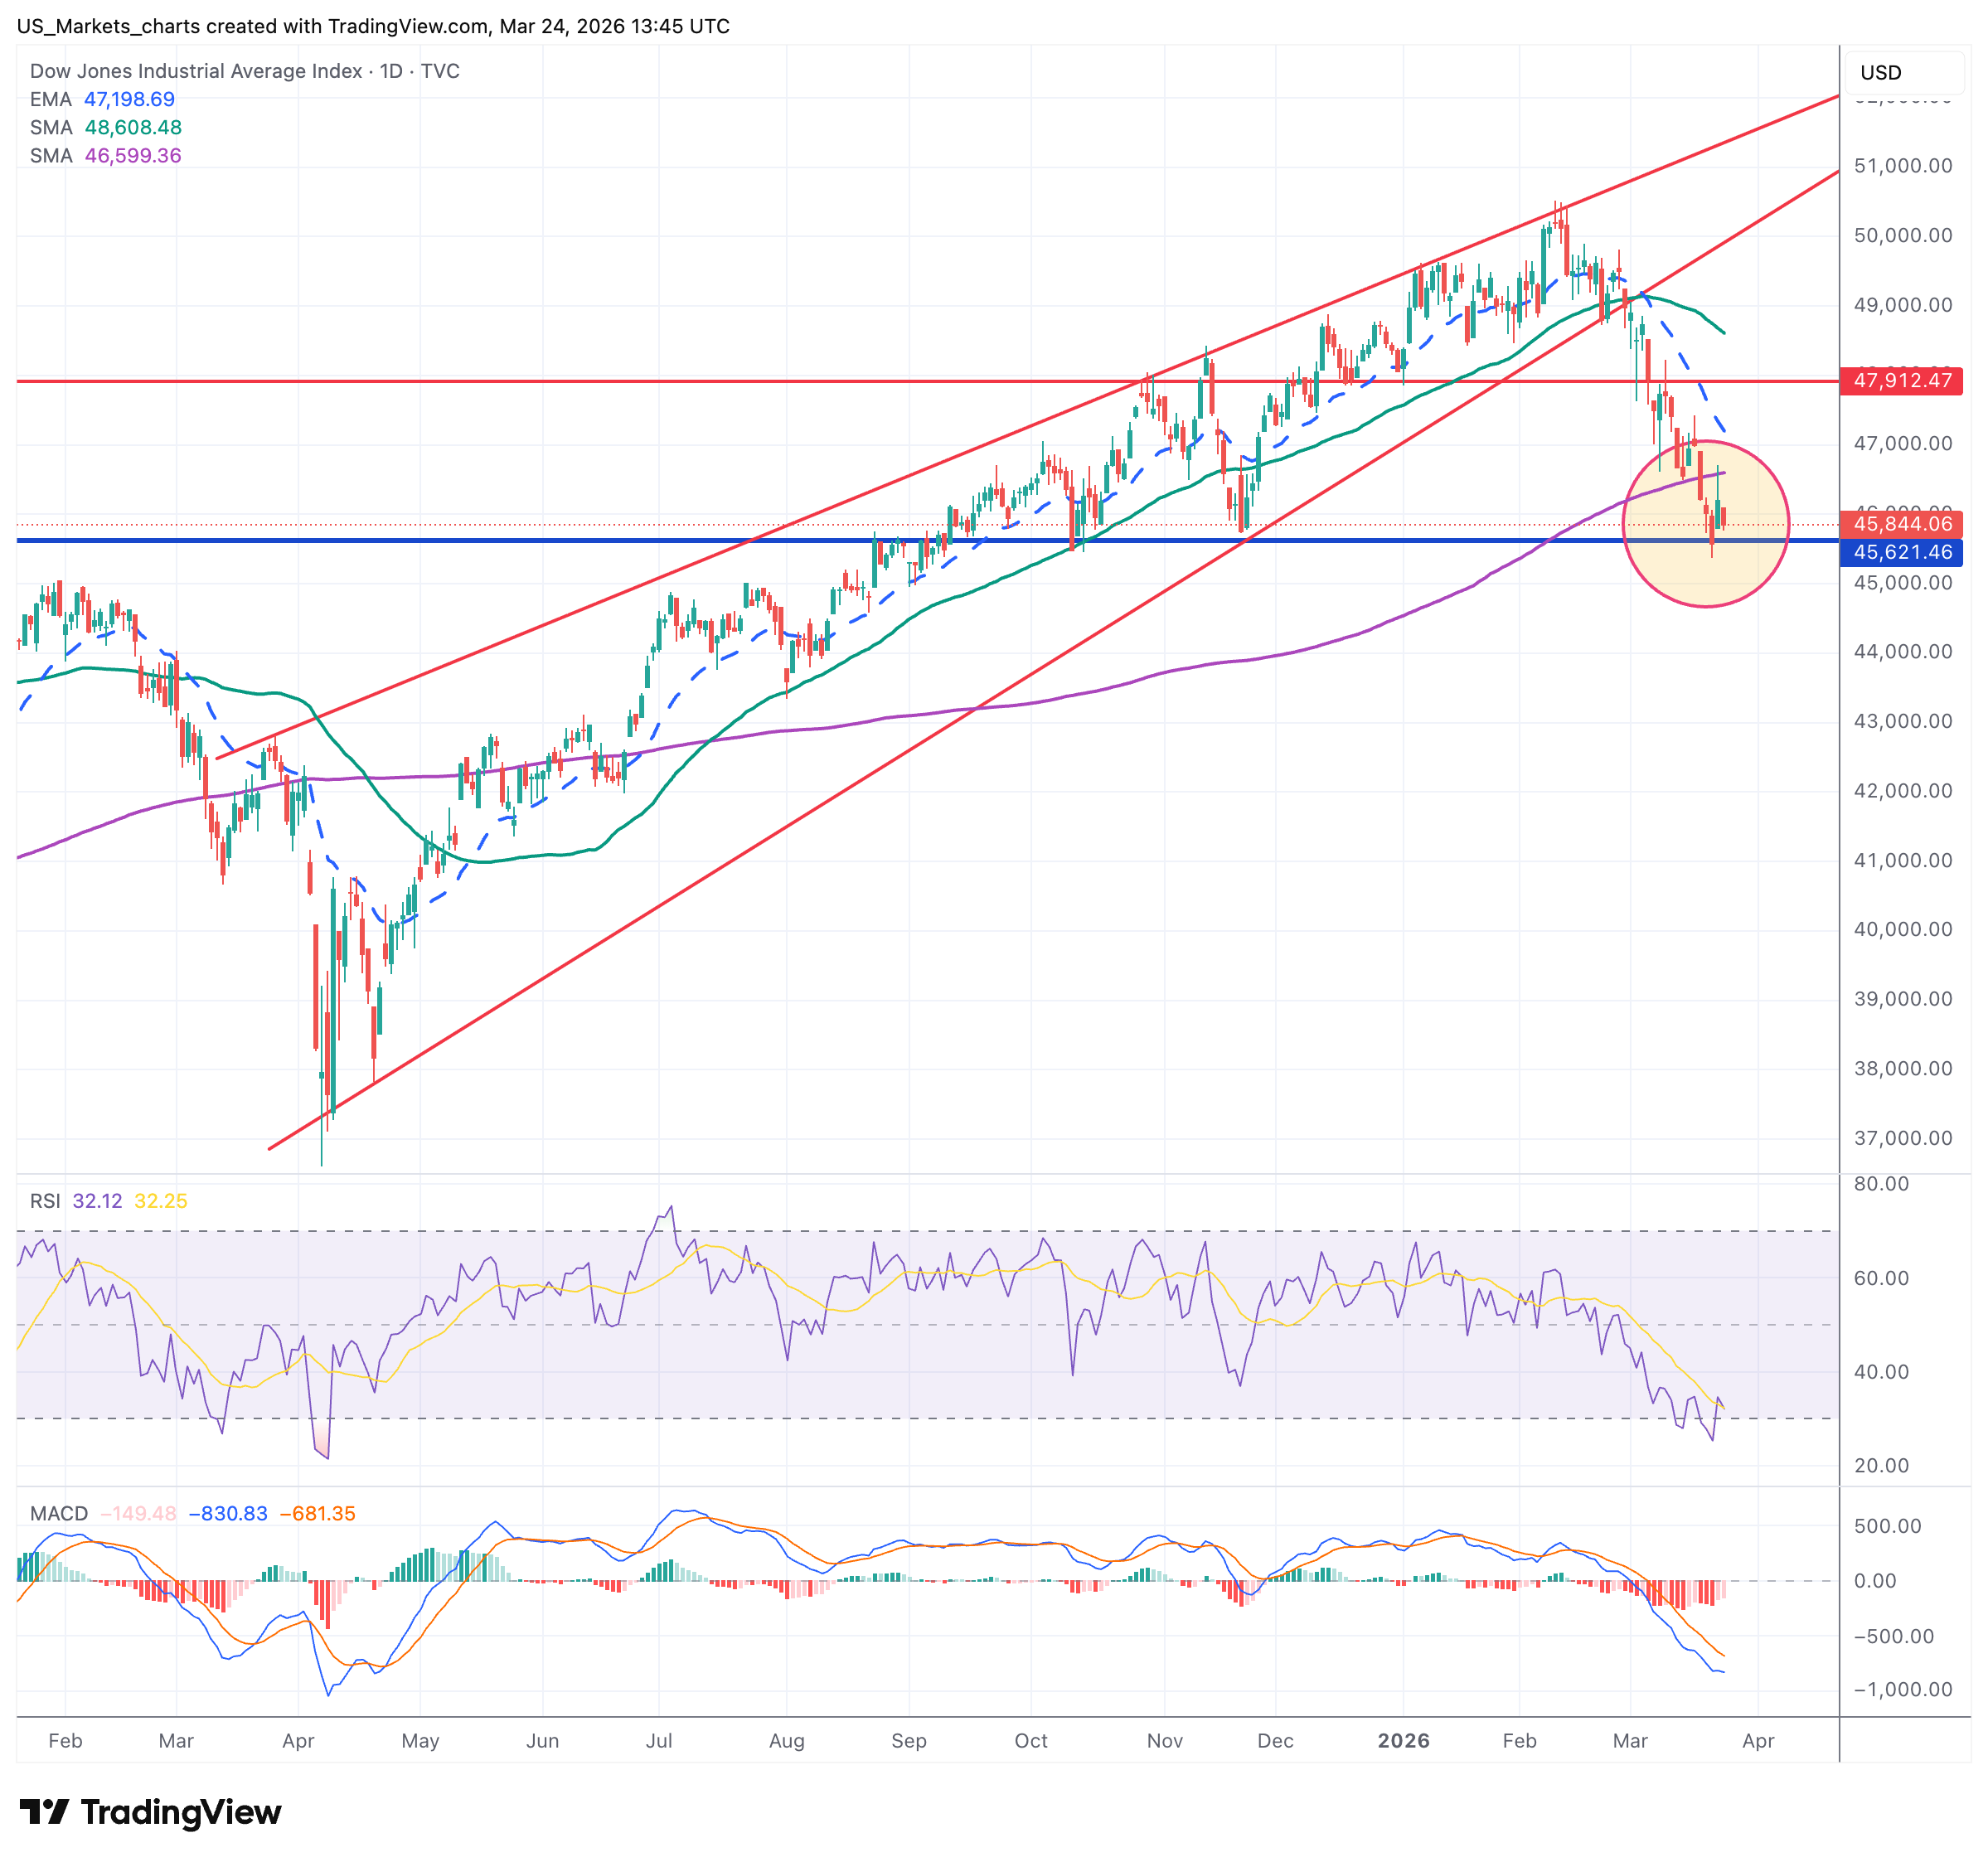The image size is (1988, 1862).
Task: Click the 2026 year marker on time axis
Action: (x=1403, y=1740)
